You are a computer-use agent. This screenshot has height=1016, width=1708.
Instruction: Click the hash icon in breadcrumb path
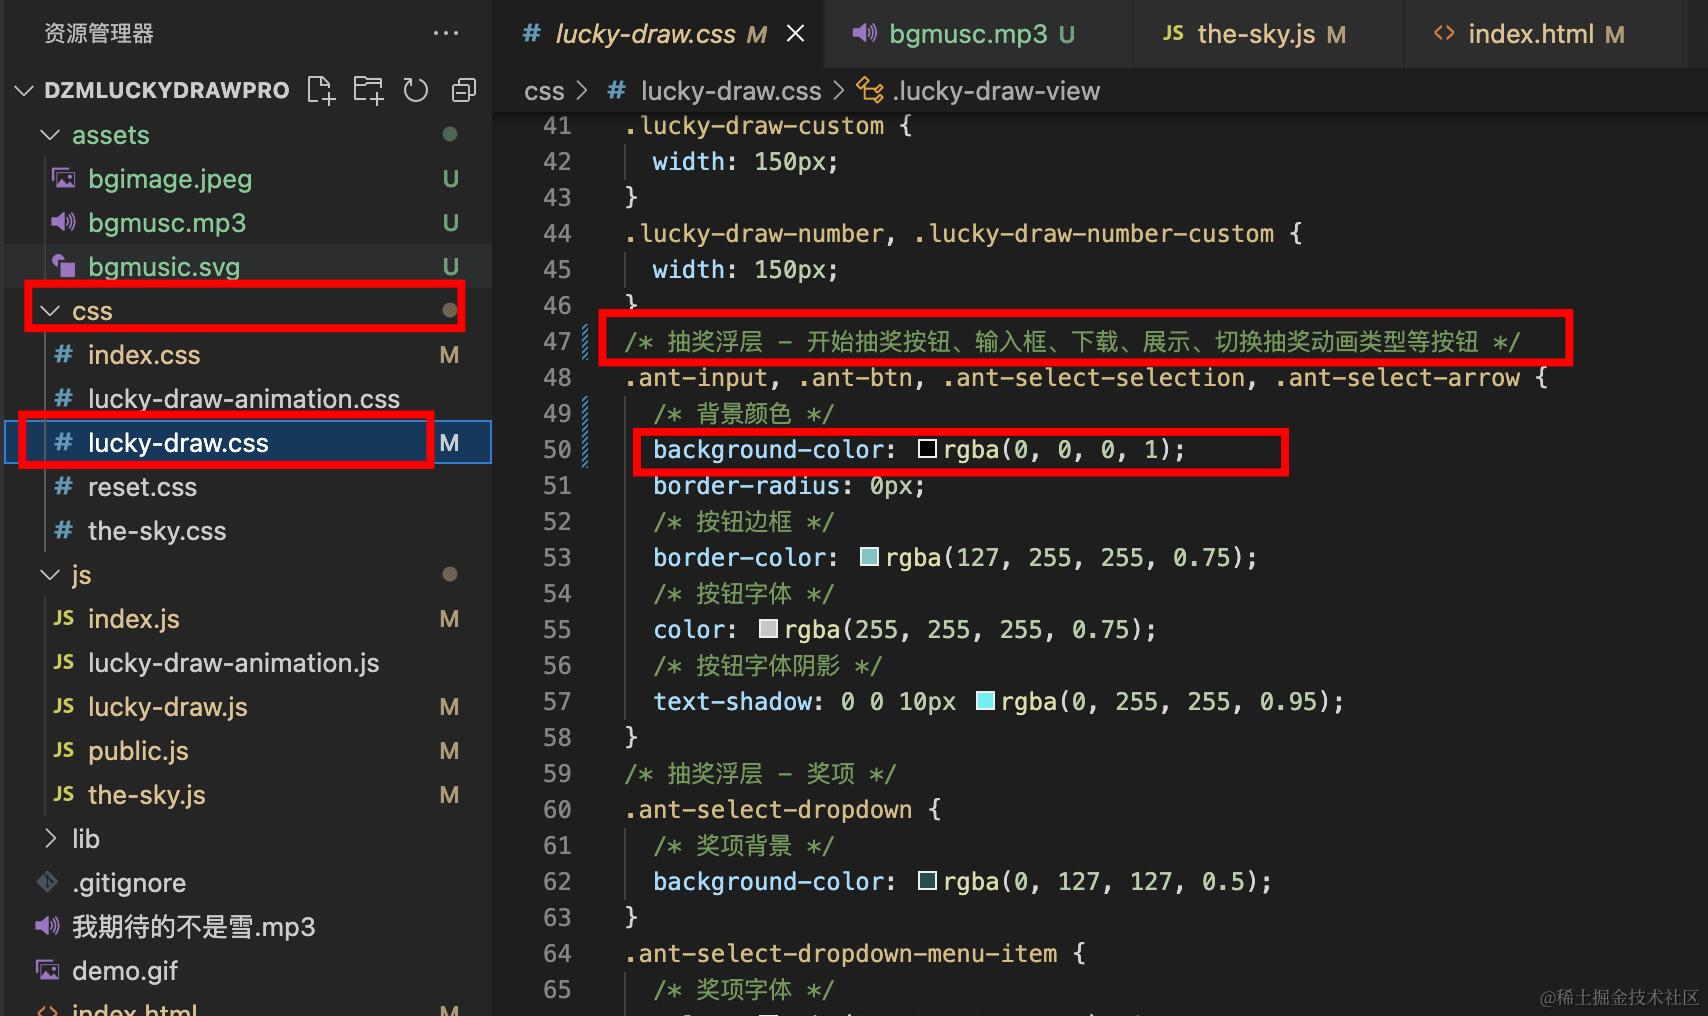tap(617, 91)
